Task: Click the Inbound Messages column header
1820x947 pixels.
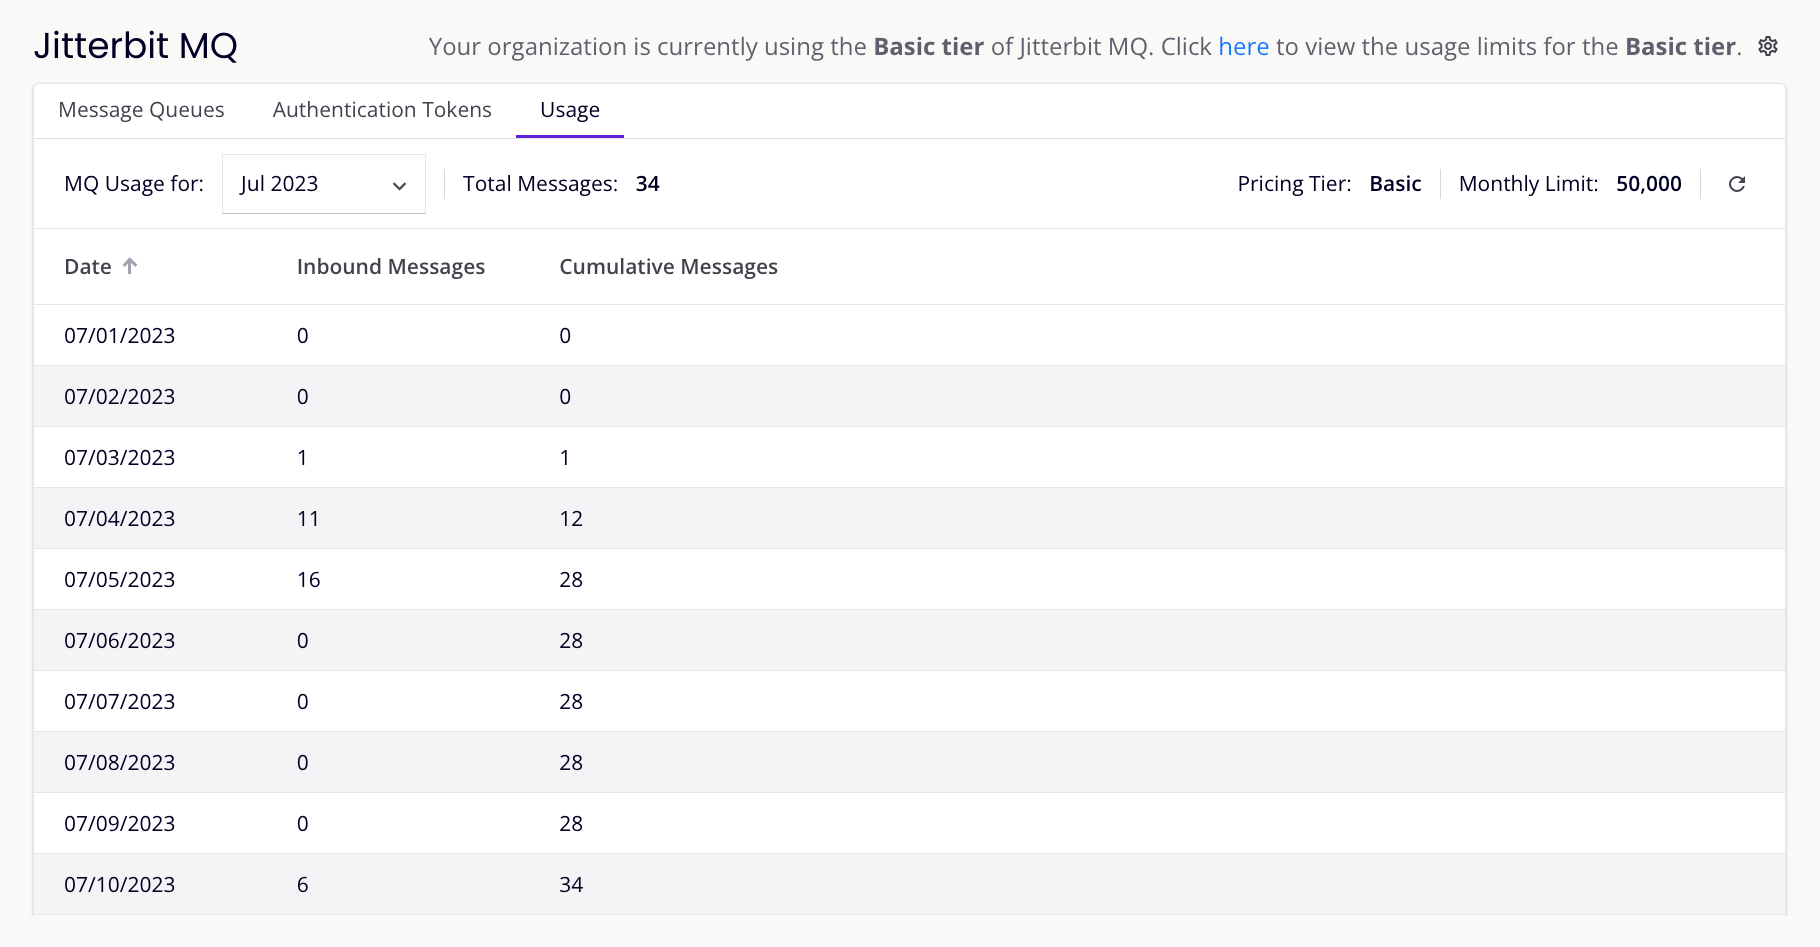Action: pyautogui.click(x=390, y=267)
